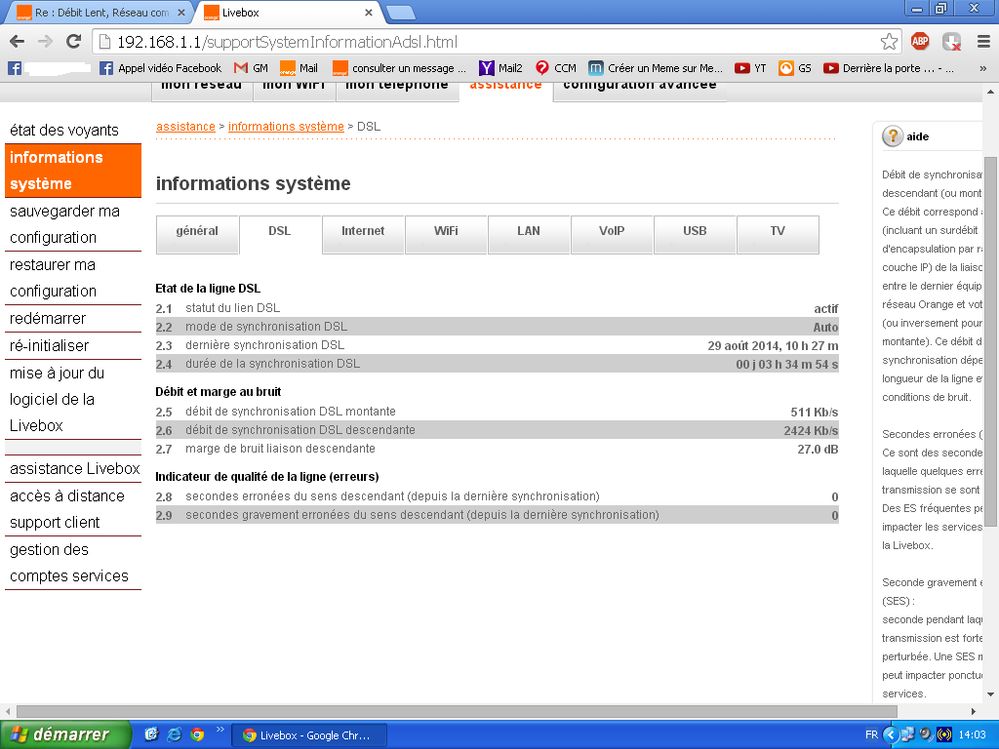Reload the Livebox page

[74, 42]
